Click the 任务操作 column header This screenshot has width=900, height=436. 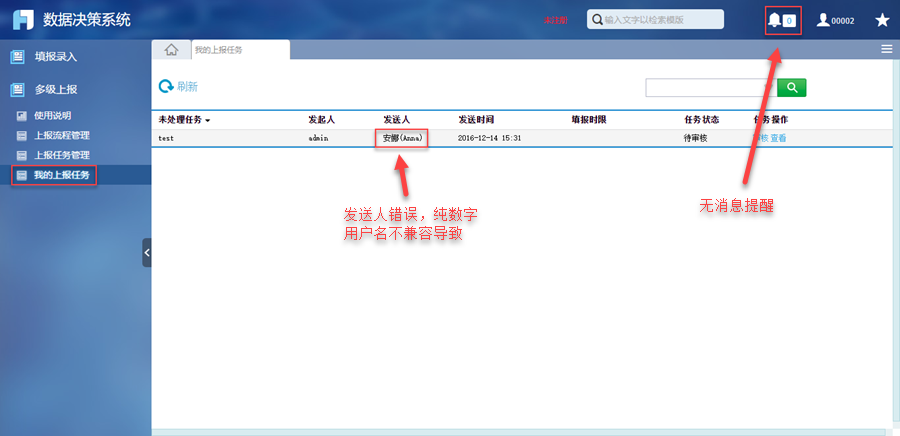770,120
